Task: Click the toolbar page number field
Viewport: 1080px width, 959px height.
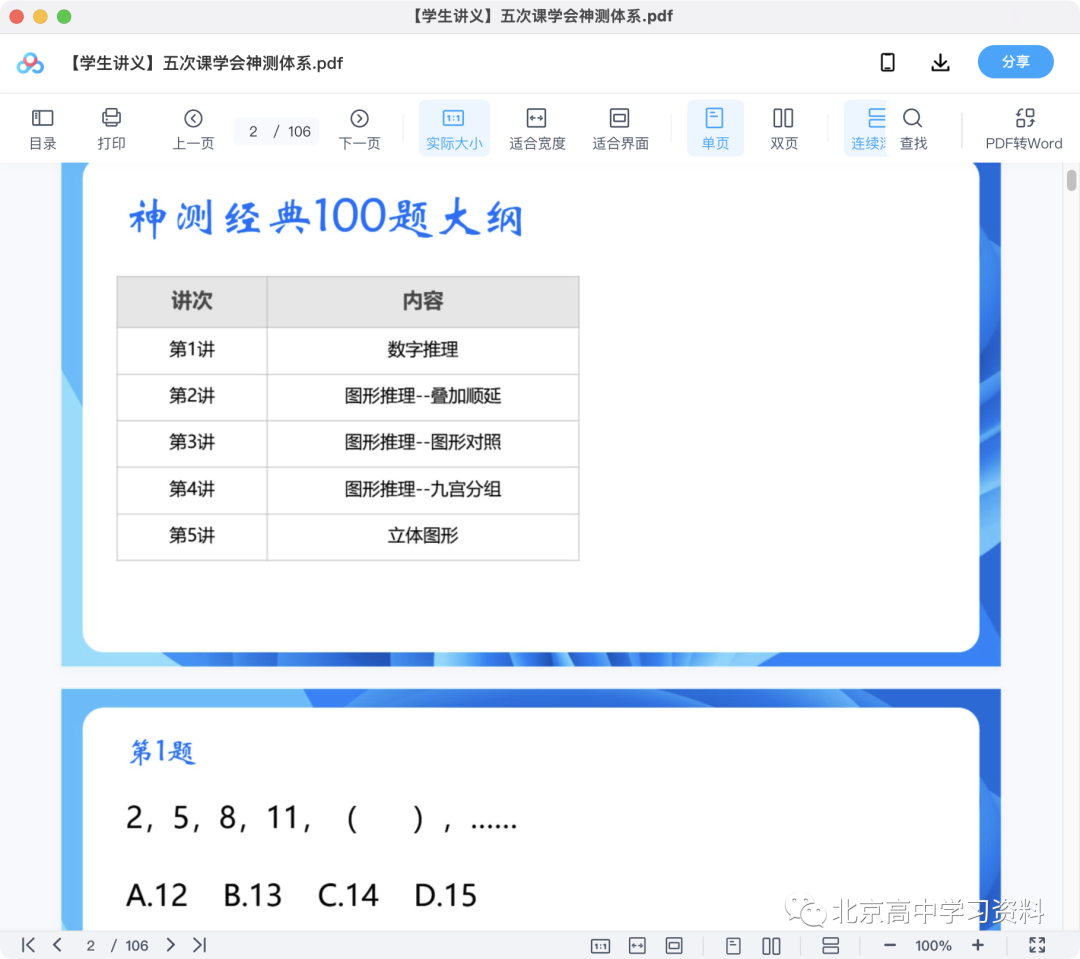Action: (253, 132)
